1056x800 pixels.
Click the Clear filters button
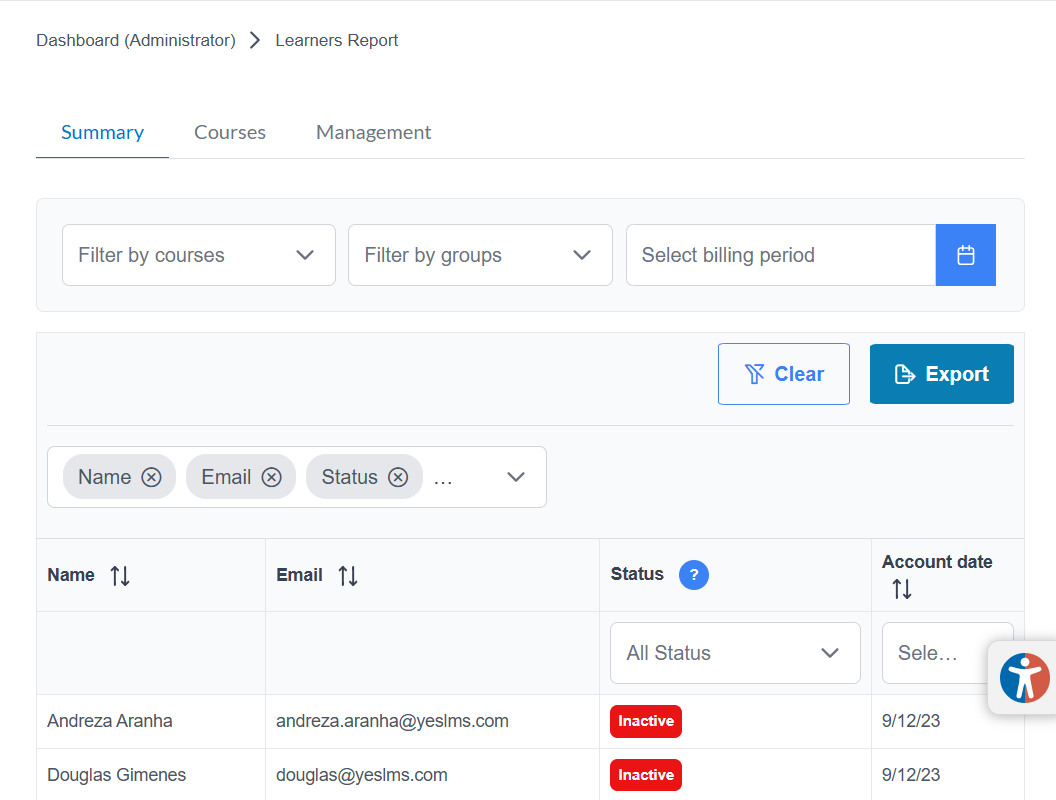pos(783,374)
